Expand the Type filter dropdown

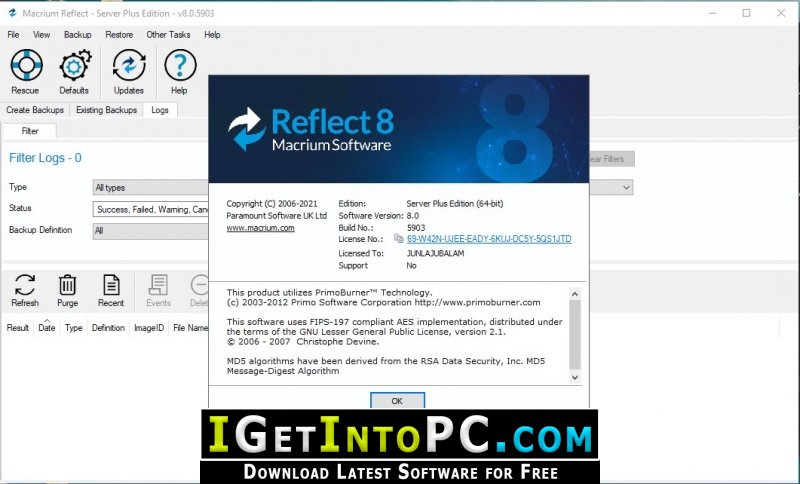[151, 188]
